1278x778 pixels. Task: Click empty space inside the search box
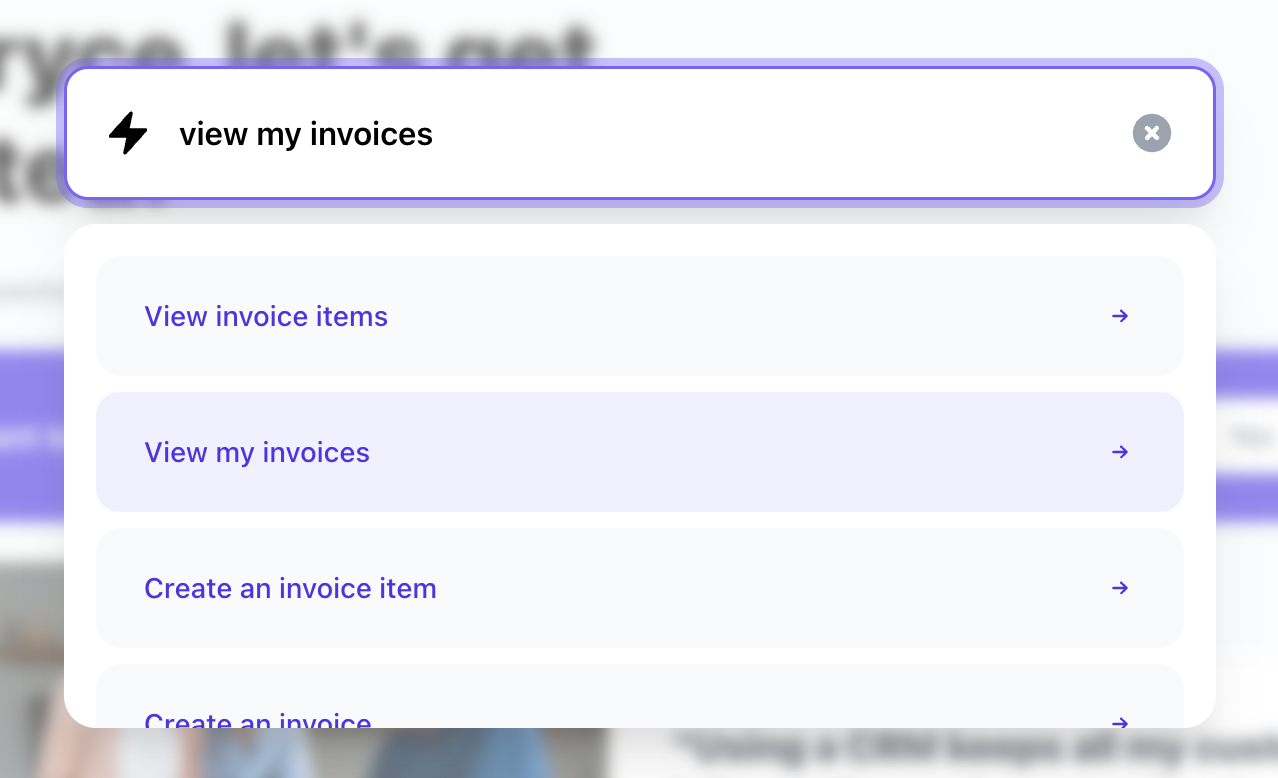780,134
